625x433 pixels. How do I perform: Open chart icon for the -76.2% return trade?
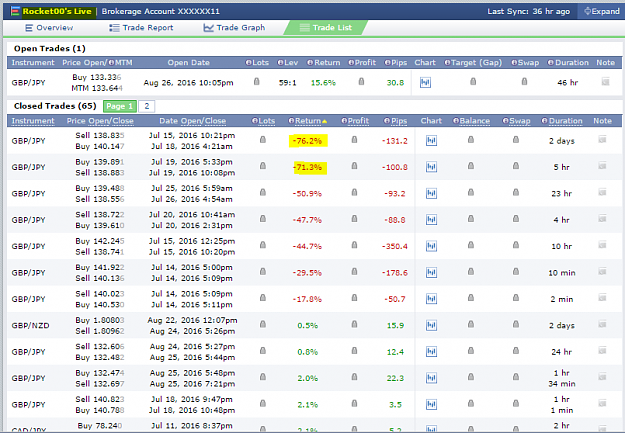coord(431,141)
